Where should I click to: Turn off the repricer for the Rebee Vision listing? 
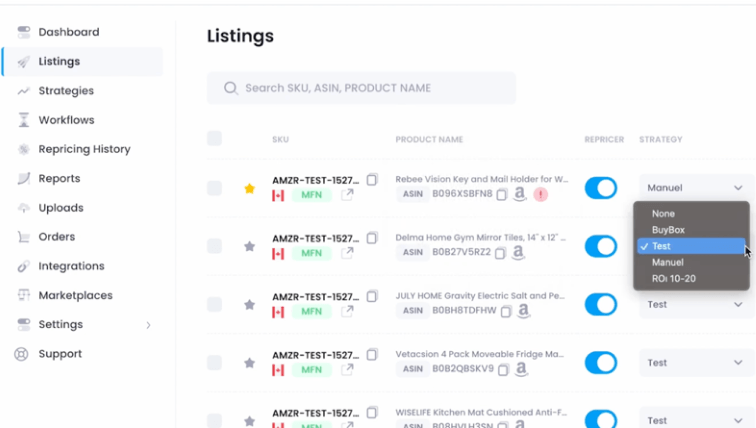(x=601, y=188)
